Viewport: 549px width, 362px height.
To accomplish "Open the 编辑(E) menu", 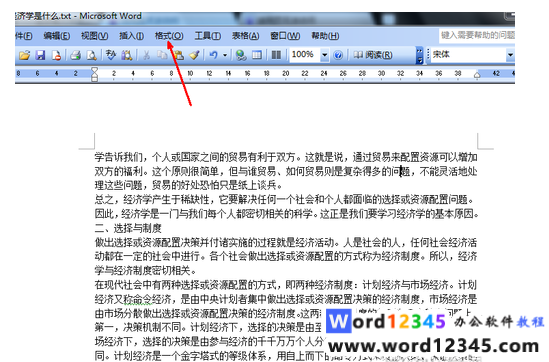I will [x=57, y=36].
